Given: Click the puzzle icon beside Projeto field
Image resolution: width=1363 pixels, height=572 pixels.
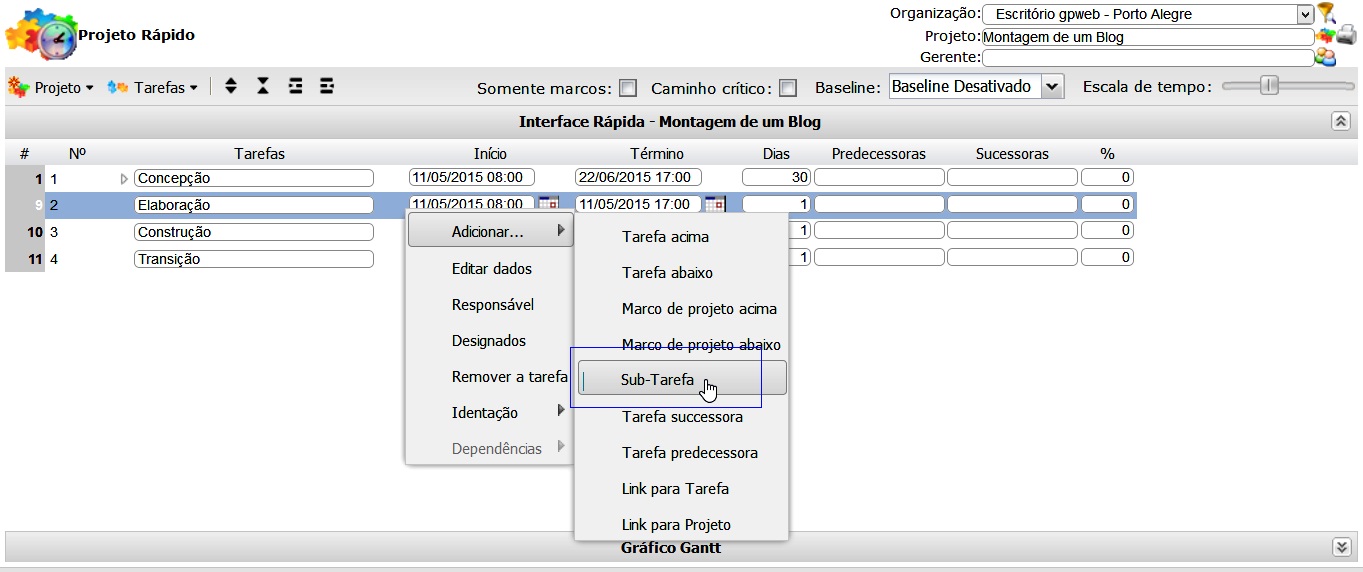Looking at the screenshot, I should pyautogui.click(x=1325, y=36).
